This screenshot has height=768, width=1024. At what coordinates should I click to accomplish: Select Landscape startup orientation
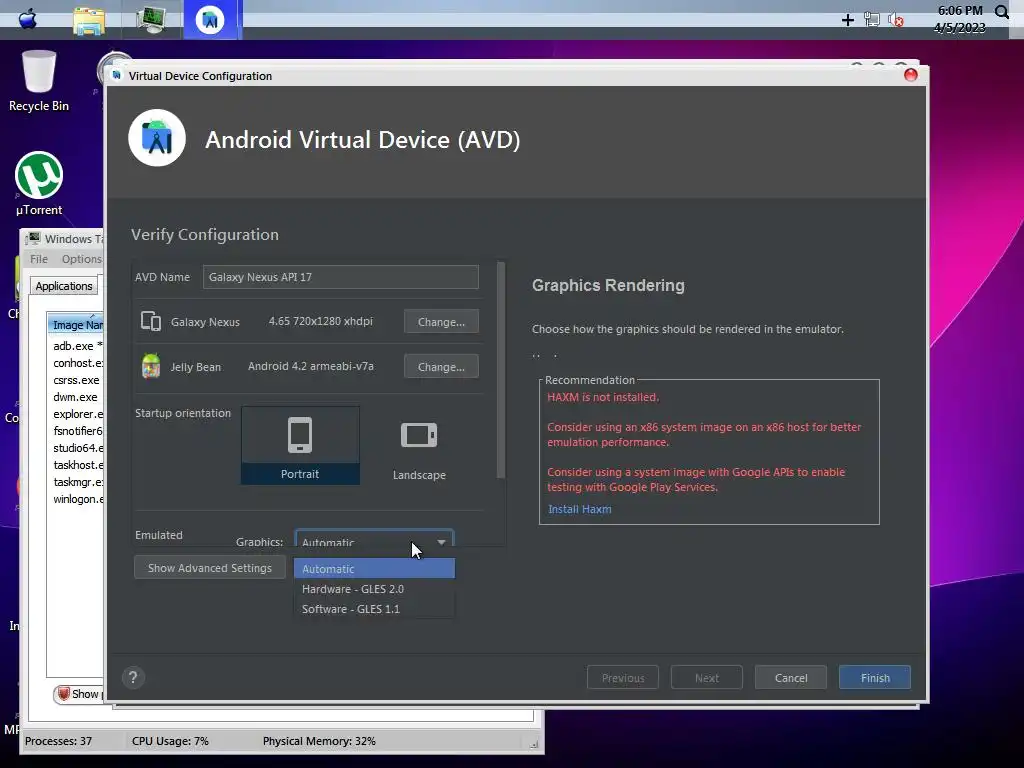[x=419, y=449]
